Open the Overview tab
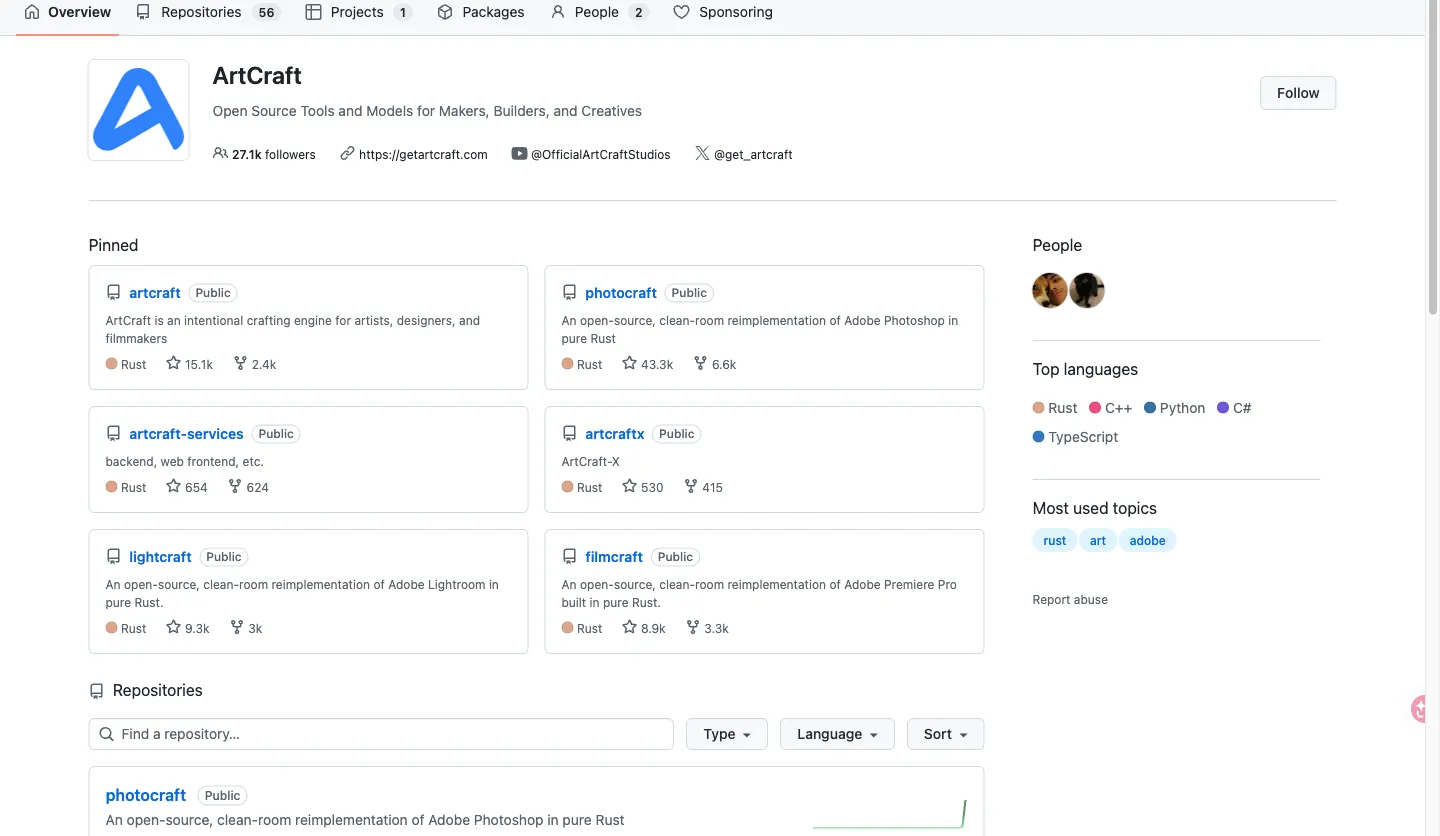Screen dimensions: 1440x836 pos(67,12)
